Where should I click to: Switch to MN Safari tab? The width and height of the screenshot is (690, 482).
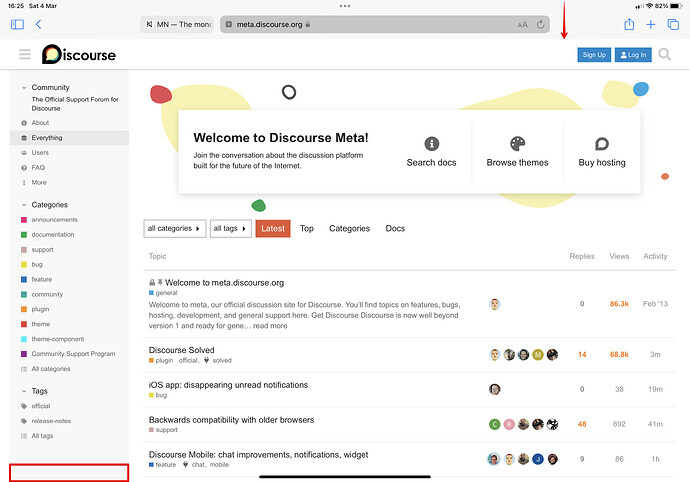(x=178, y=24)
